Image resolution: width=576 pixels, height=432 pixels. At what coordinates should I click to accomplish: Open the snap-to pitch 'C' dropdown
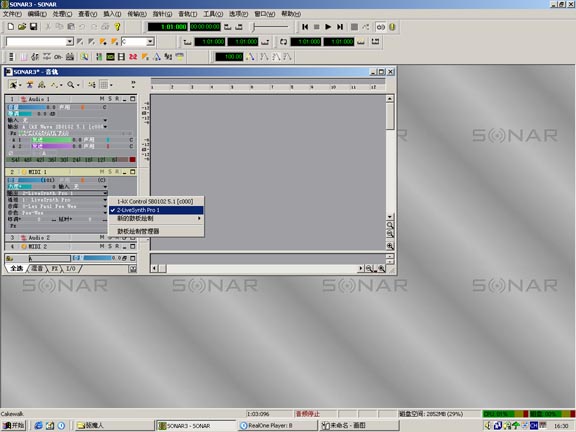point(150,42)
